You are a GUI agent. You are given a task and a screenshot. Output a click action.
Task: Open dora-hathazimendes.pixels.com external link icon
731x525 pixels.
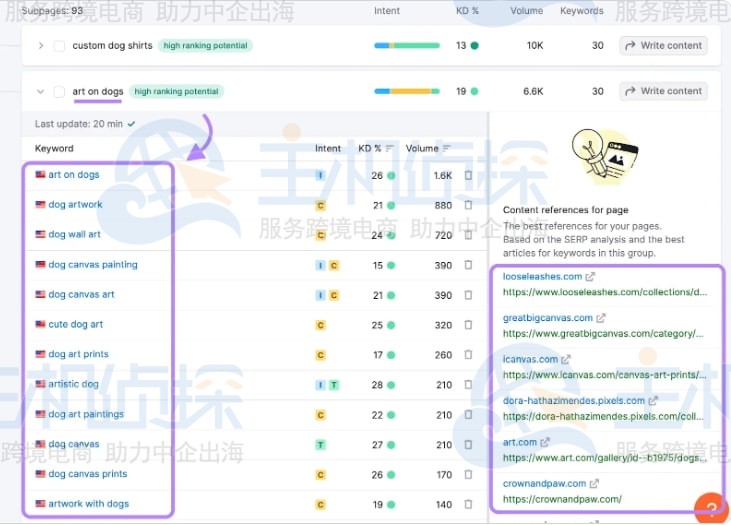[653, 401]
